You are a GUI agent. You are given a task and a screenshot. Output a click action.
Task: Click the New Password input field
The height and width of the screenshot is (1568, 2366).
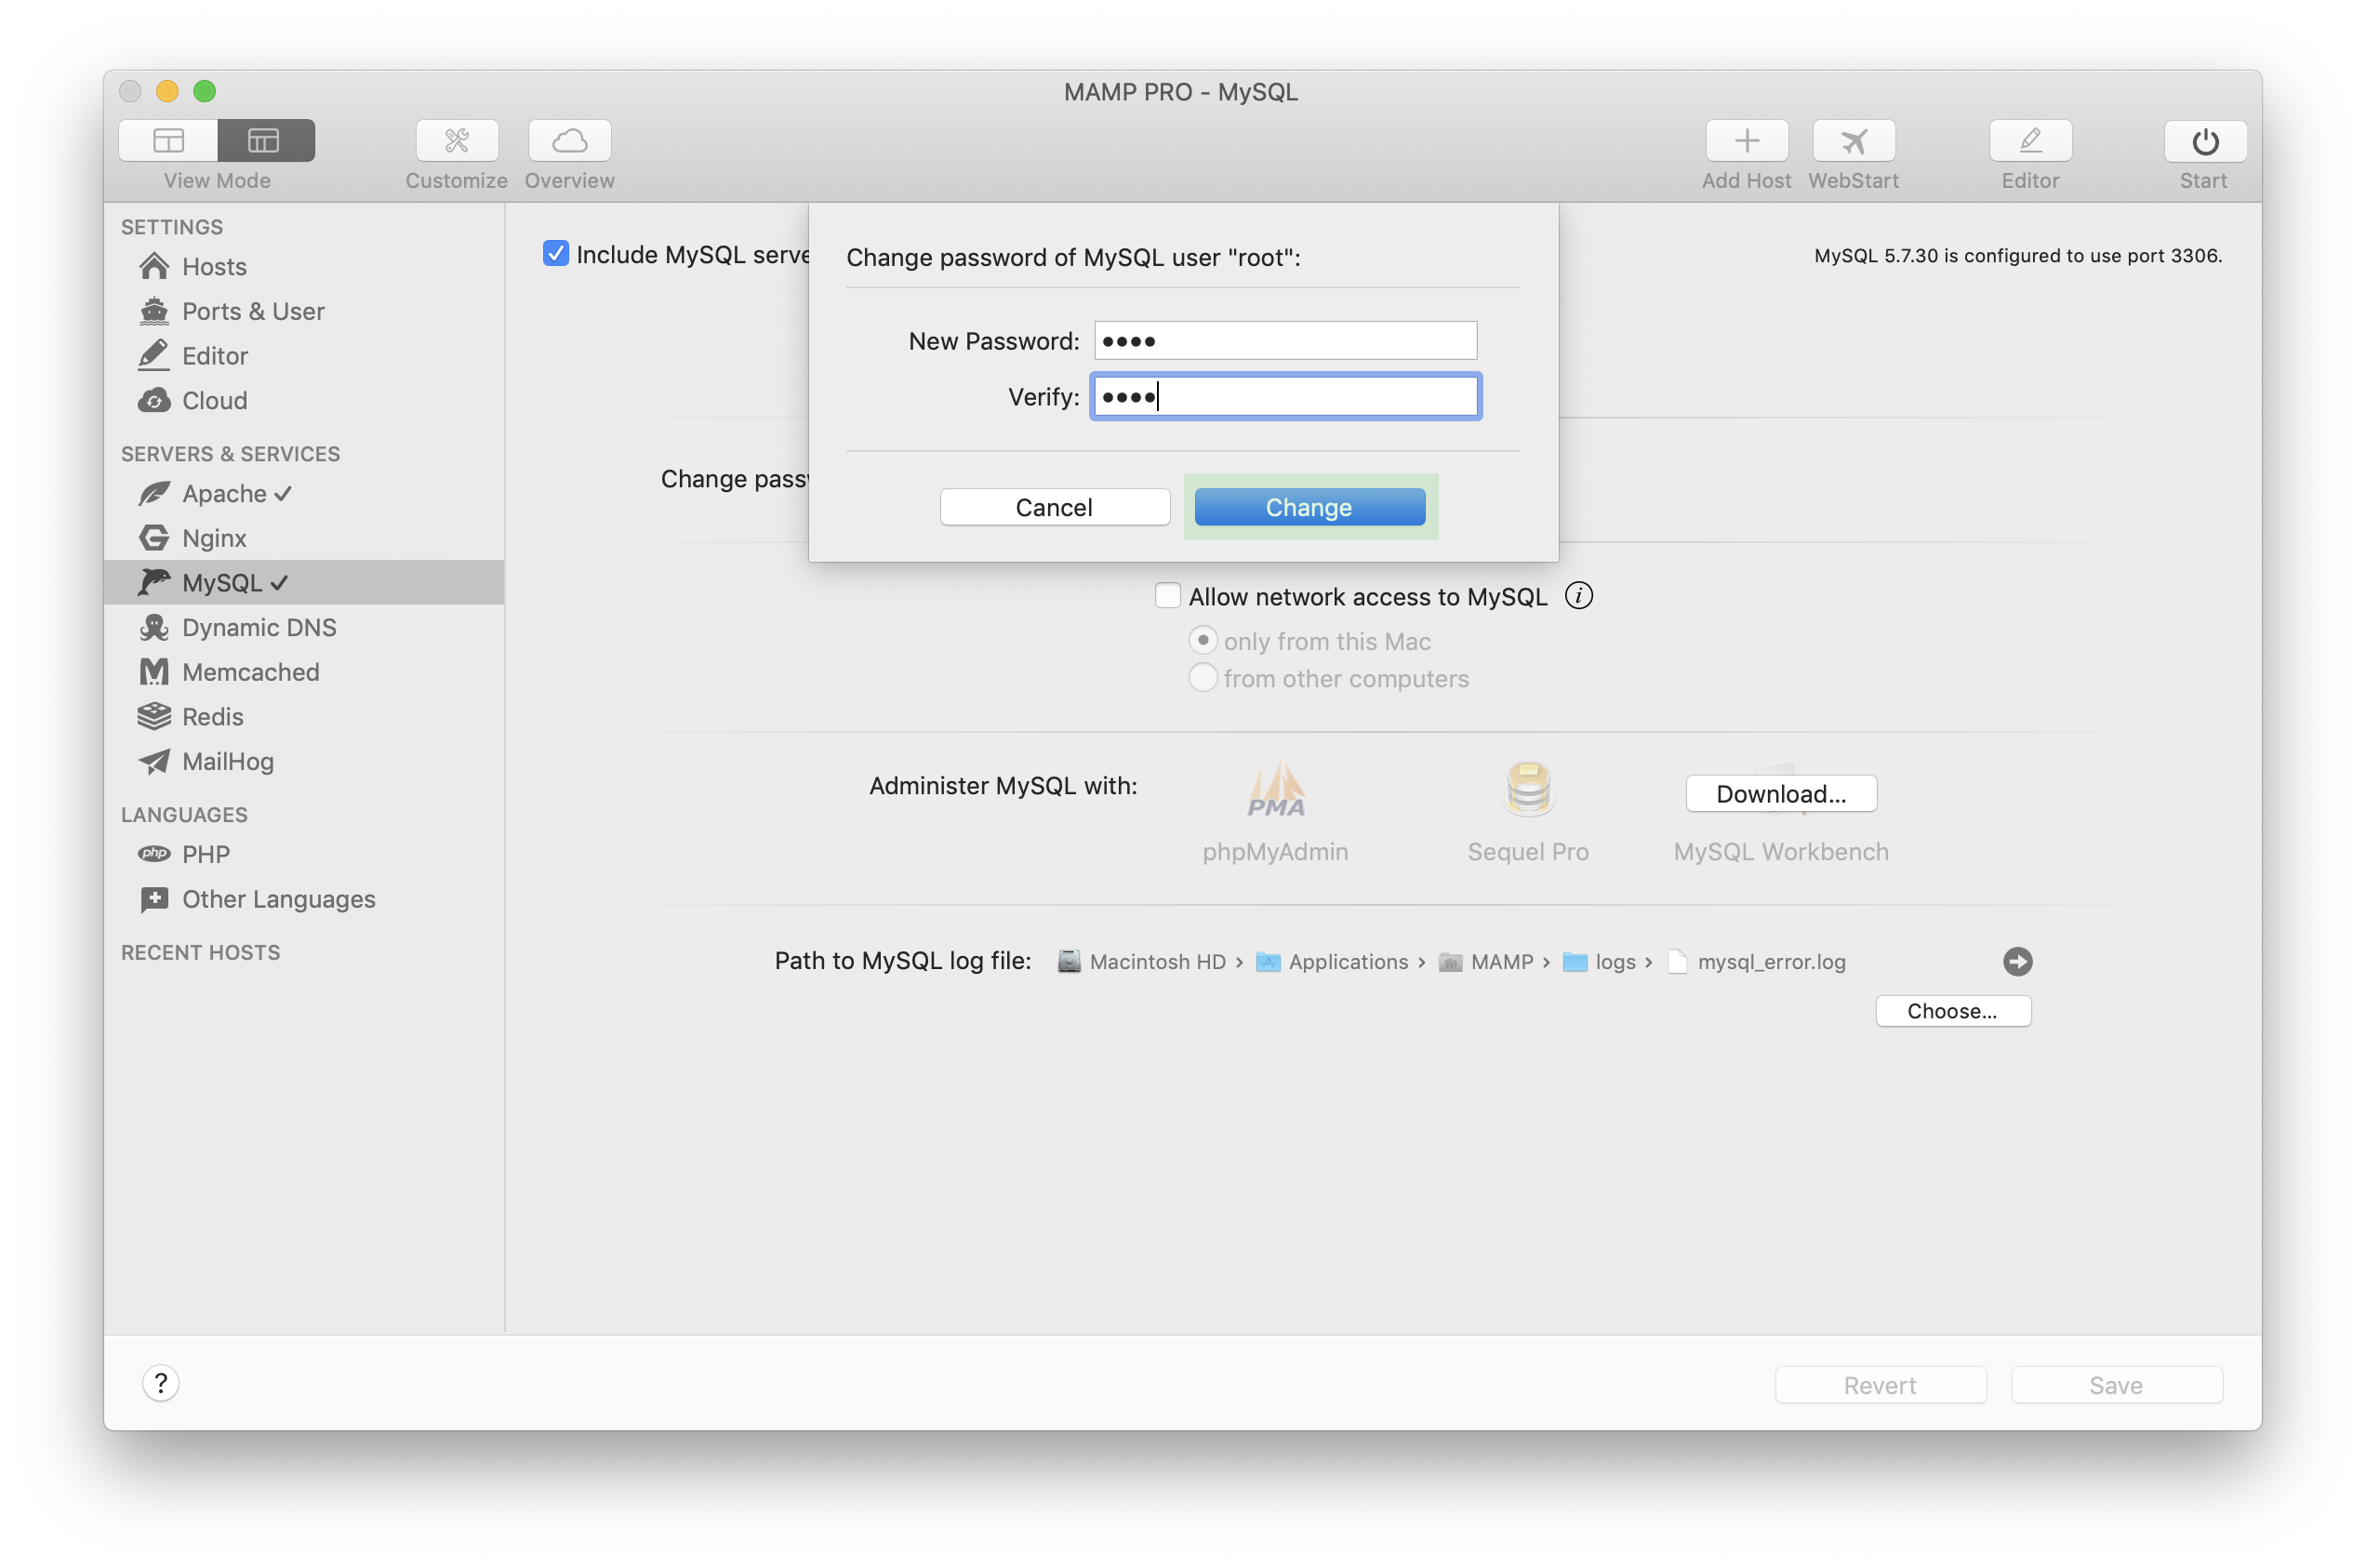(1284, 340)
